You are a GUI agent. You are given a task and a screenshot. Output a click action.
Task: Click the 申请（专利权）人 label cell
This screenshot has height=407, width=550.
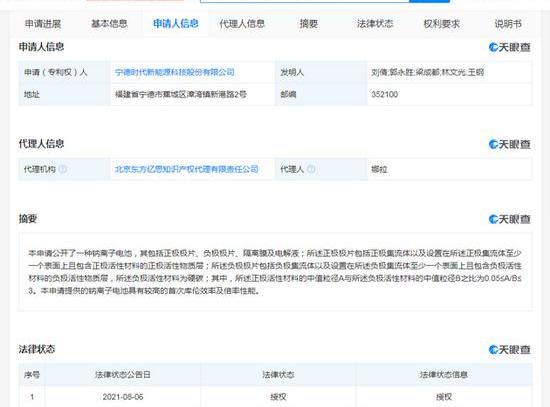pos(65,72)
